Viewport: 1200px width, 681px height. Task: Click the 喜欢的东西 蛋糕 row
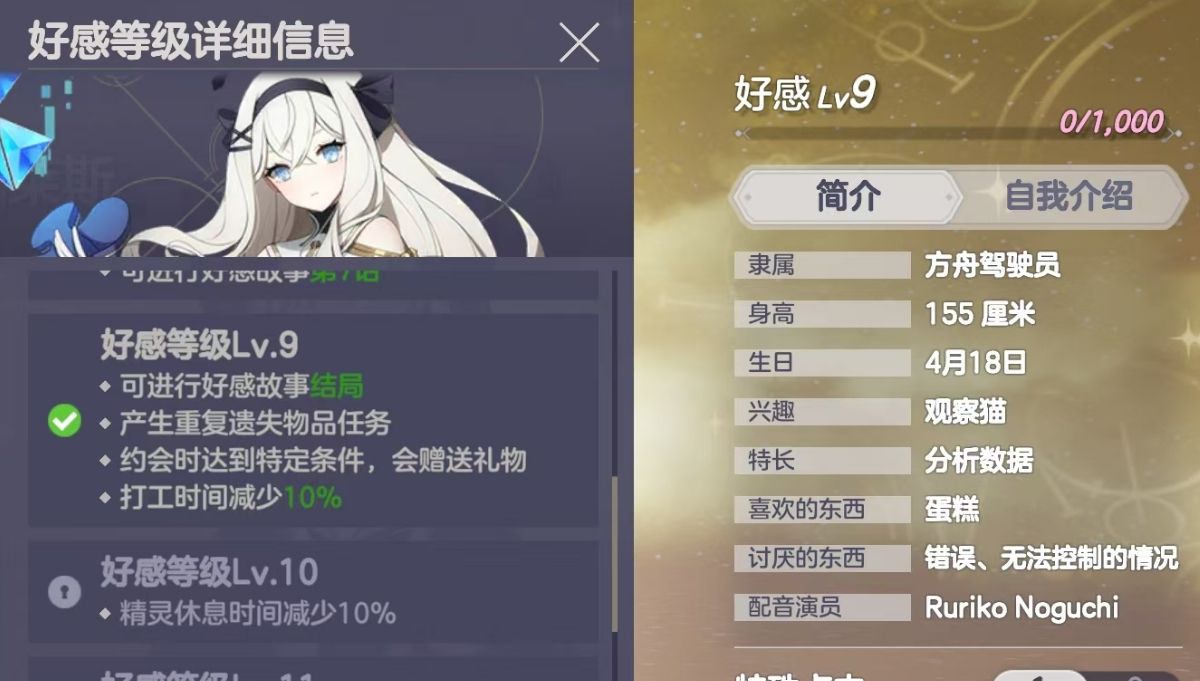coord(958,509)
